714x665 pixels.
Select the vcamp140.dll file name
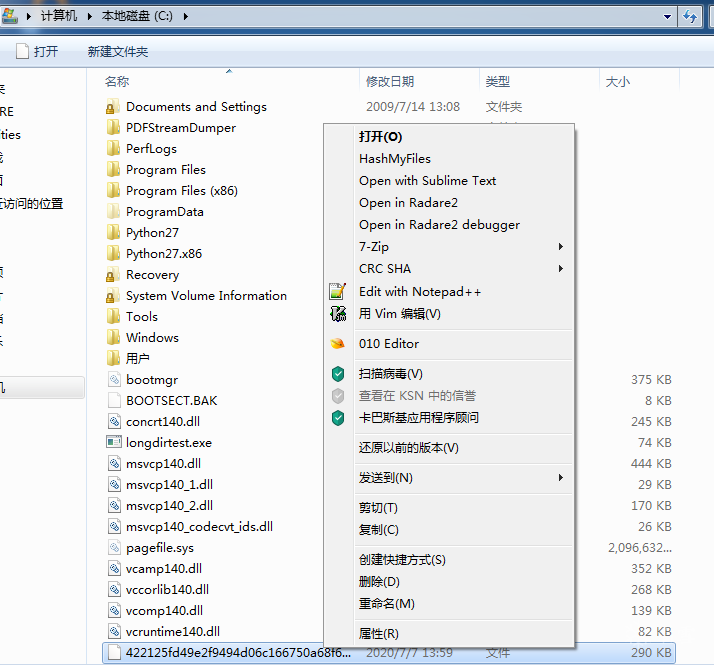(x=164, y=568)
